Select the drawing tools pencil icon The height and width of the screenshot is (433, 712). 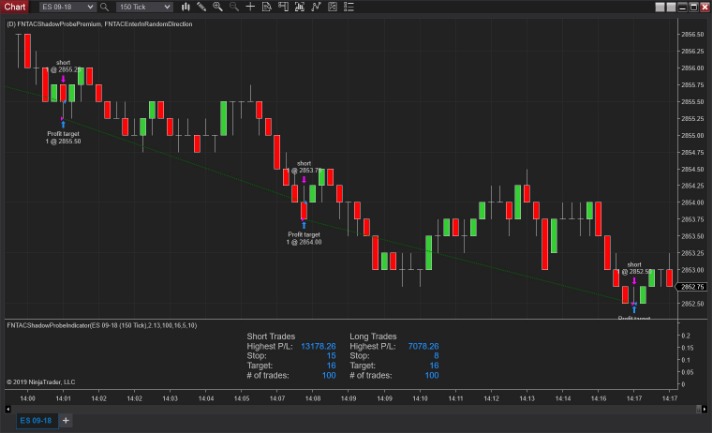click(200, 7)
